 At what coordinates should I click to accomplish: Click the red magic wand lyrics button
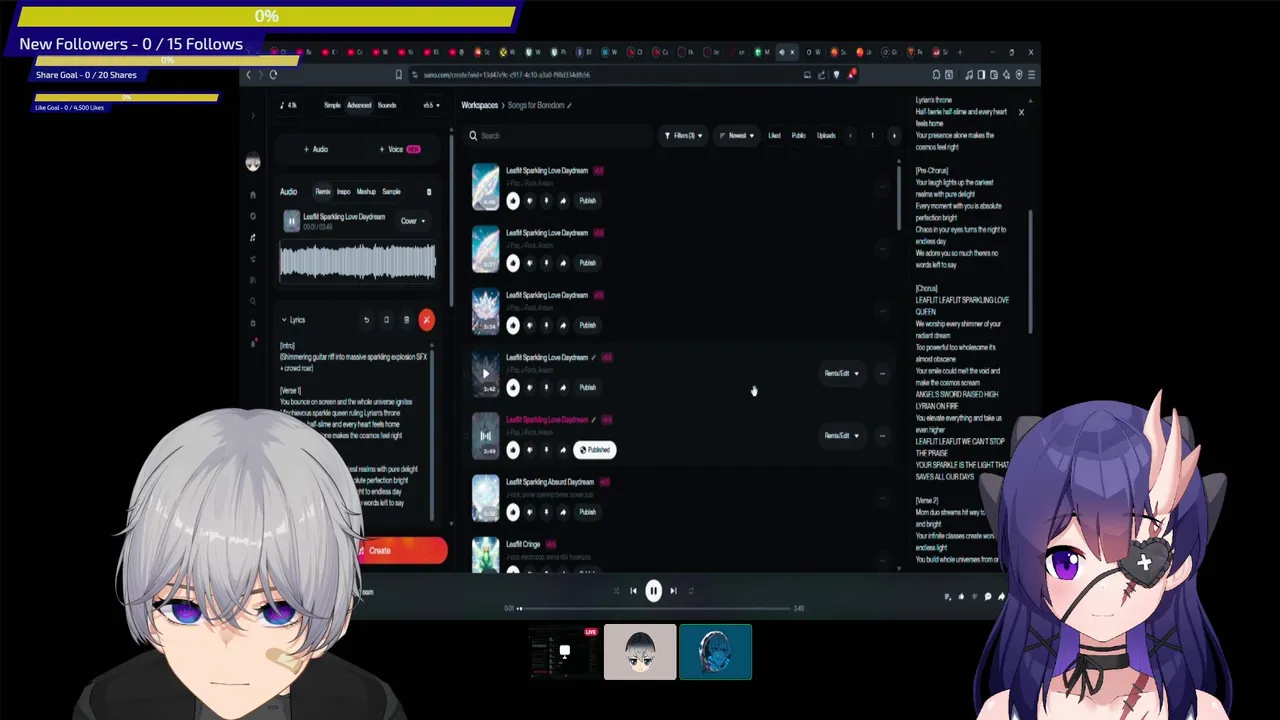[x=427, y=320]
